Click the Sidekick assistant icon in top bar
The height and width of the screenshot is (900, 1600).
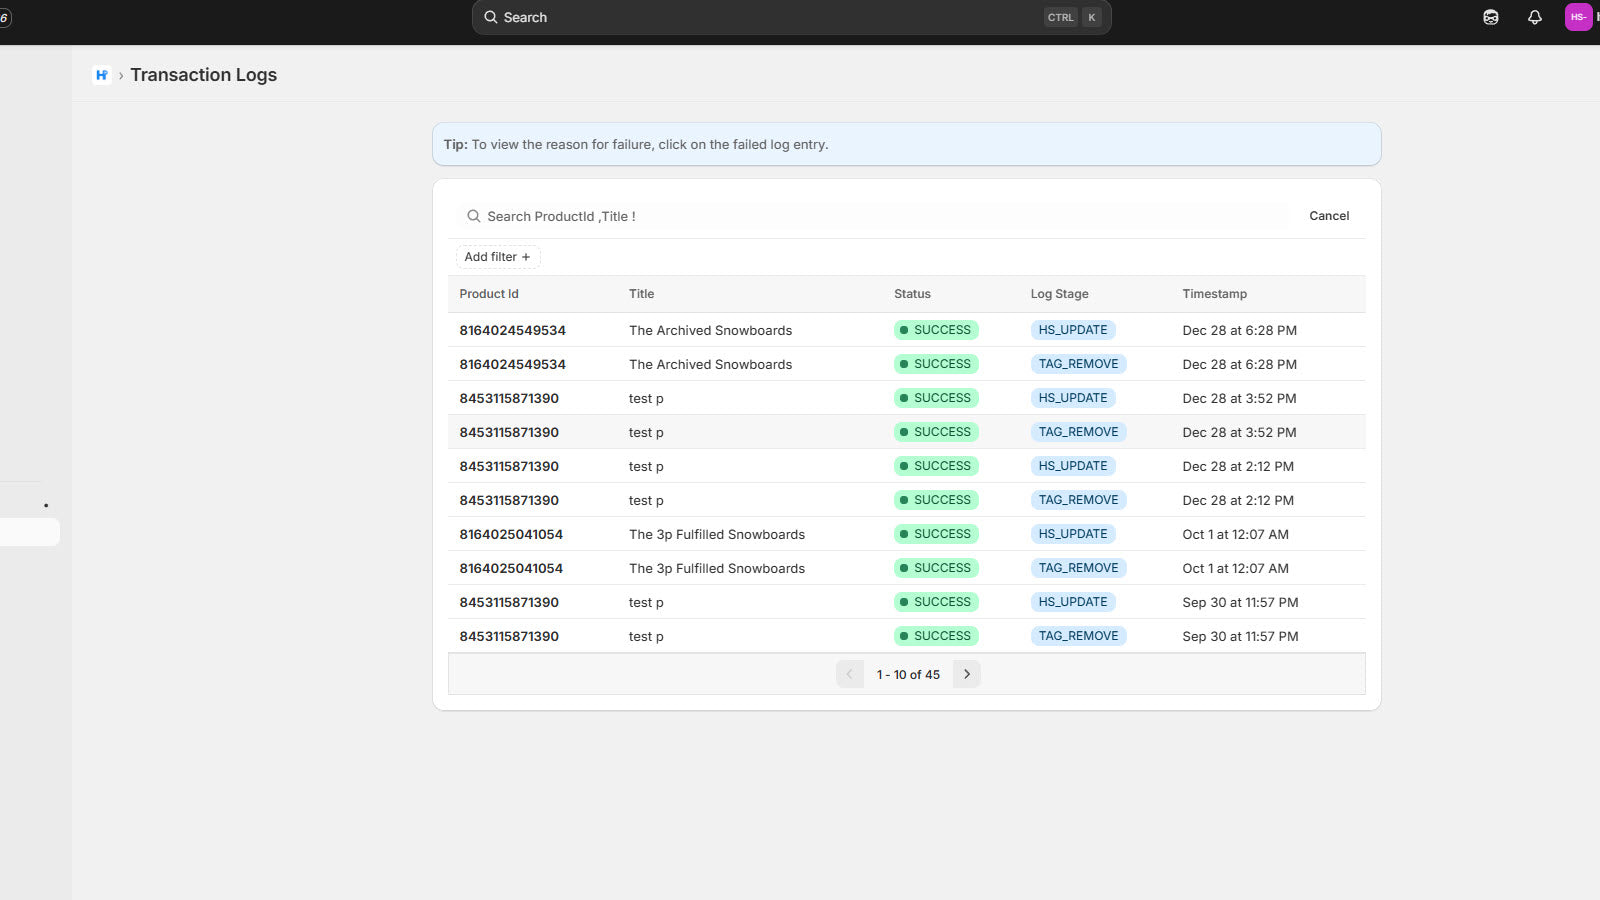tap(1490, 17)
